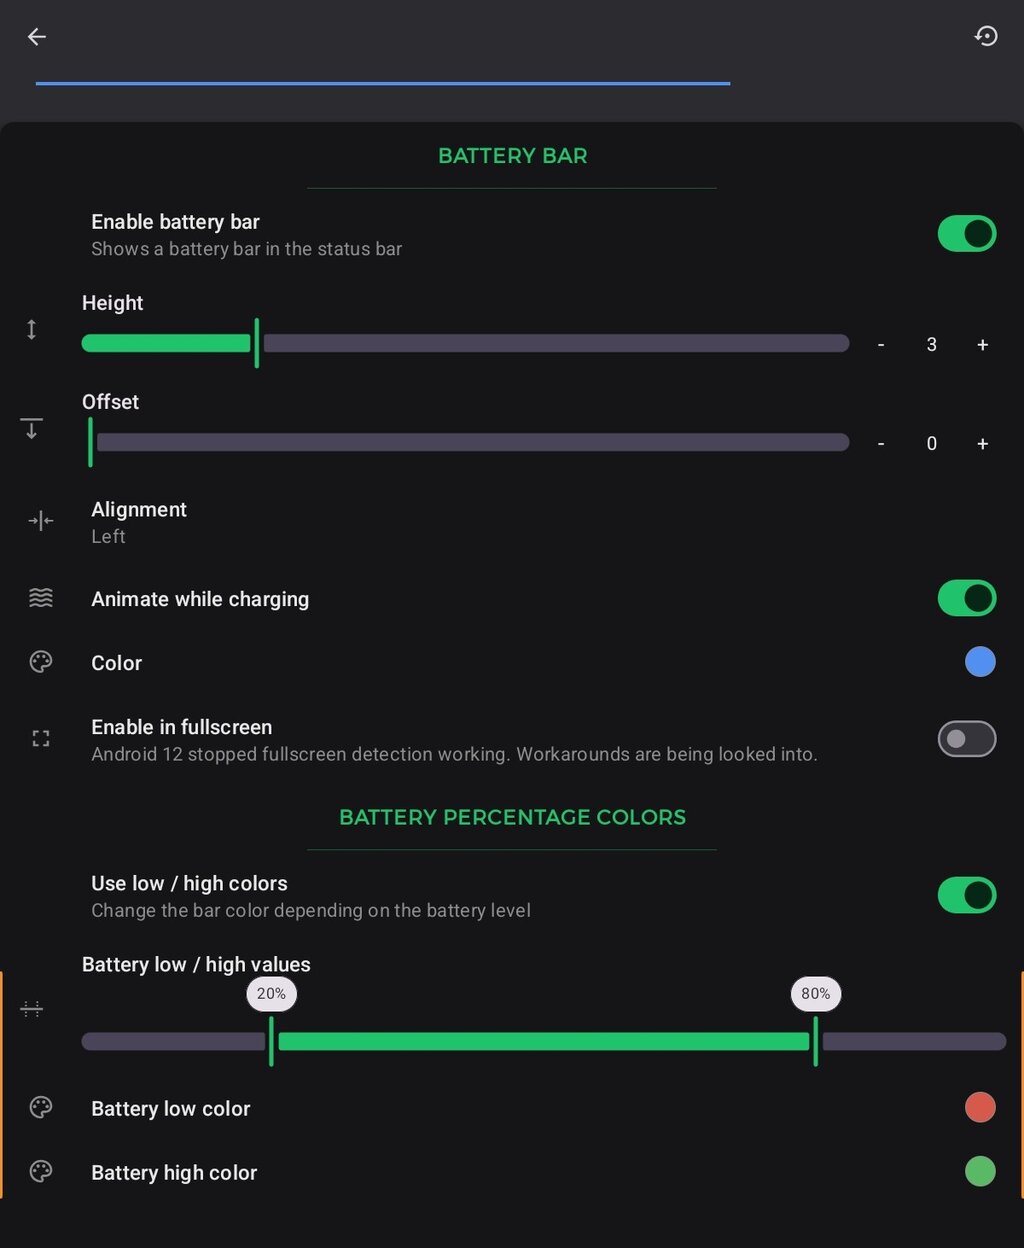Turn off Animate while charging switch

tap(966, 598)
